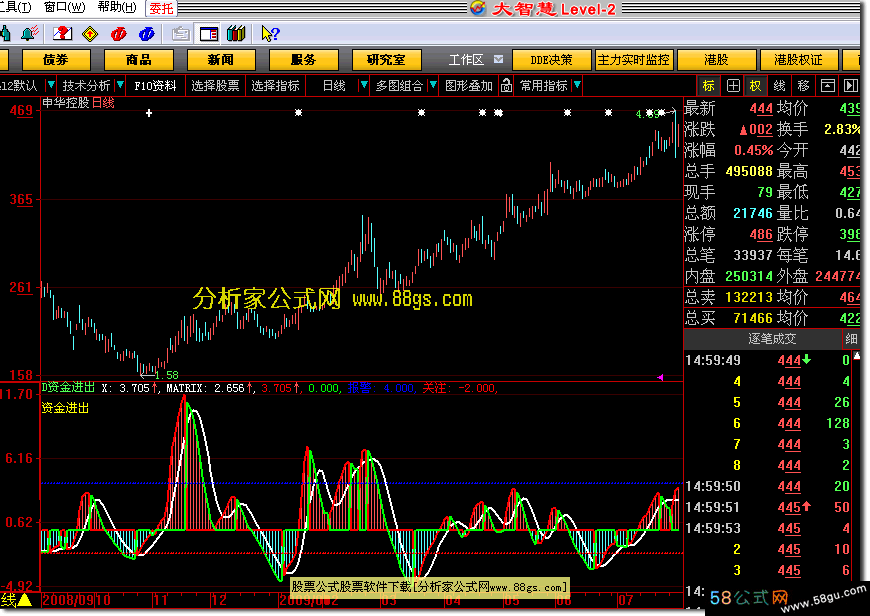Click the 2008/09 date on the timeline
This screenshot has width=870, height=616.
point(68,600)
